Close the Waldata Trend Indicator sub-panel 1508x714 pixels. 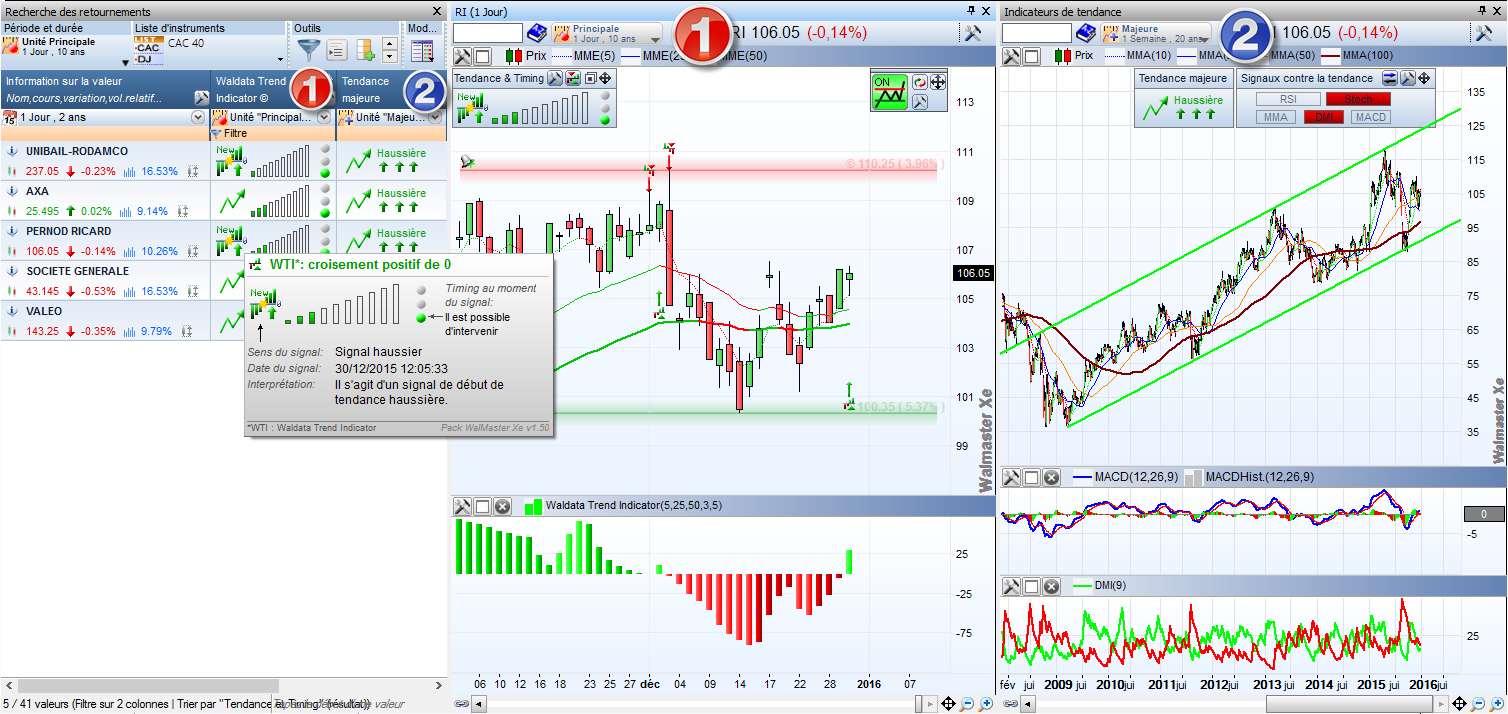[502, 506]
